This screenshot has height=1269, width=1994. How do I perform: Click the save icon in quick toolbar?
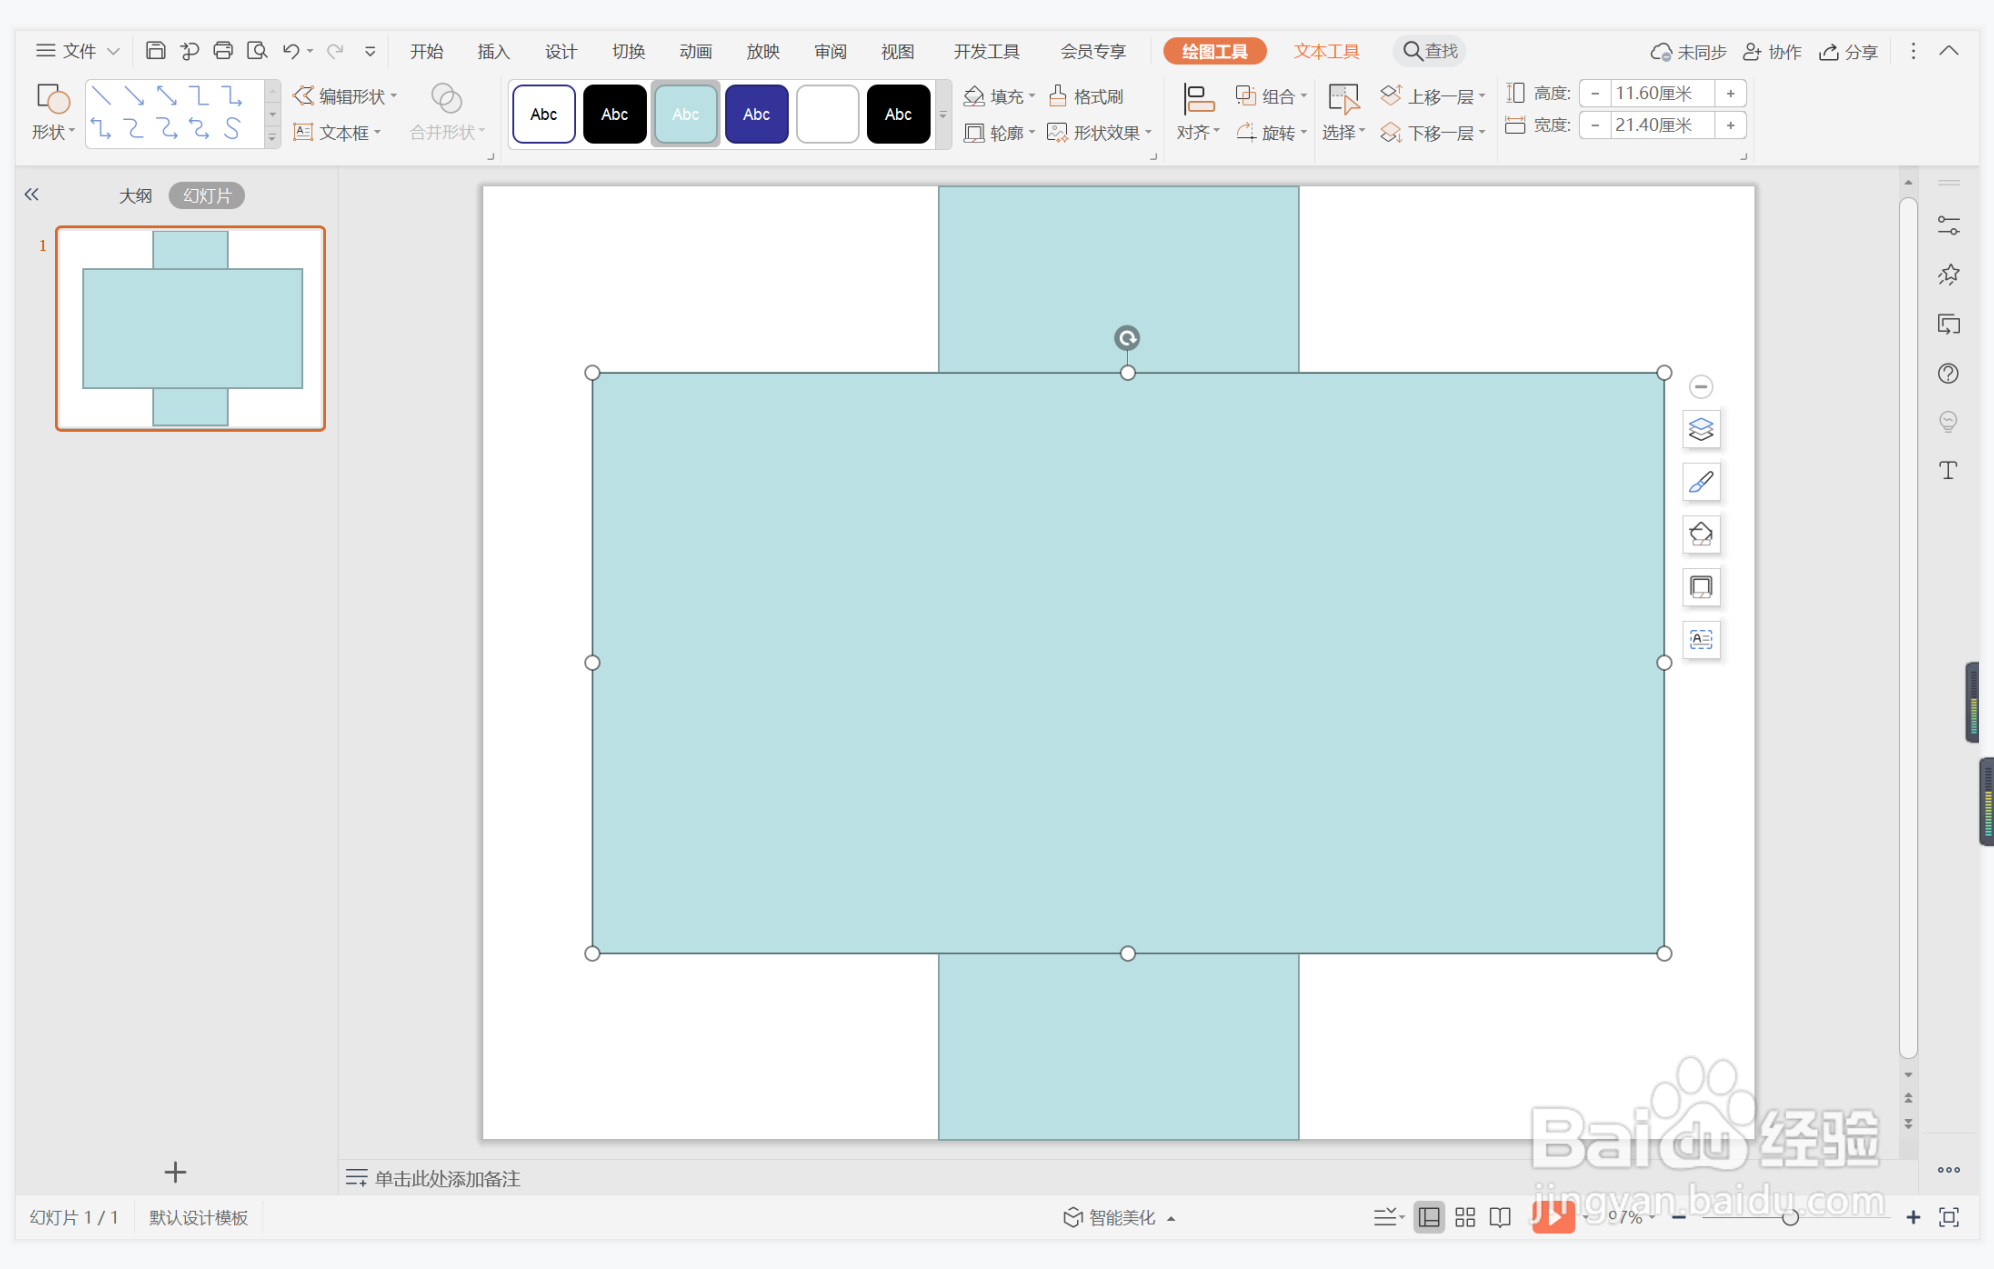[155, 51]
